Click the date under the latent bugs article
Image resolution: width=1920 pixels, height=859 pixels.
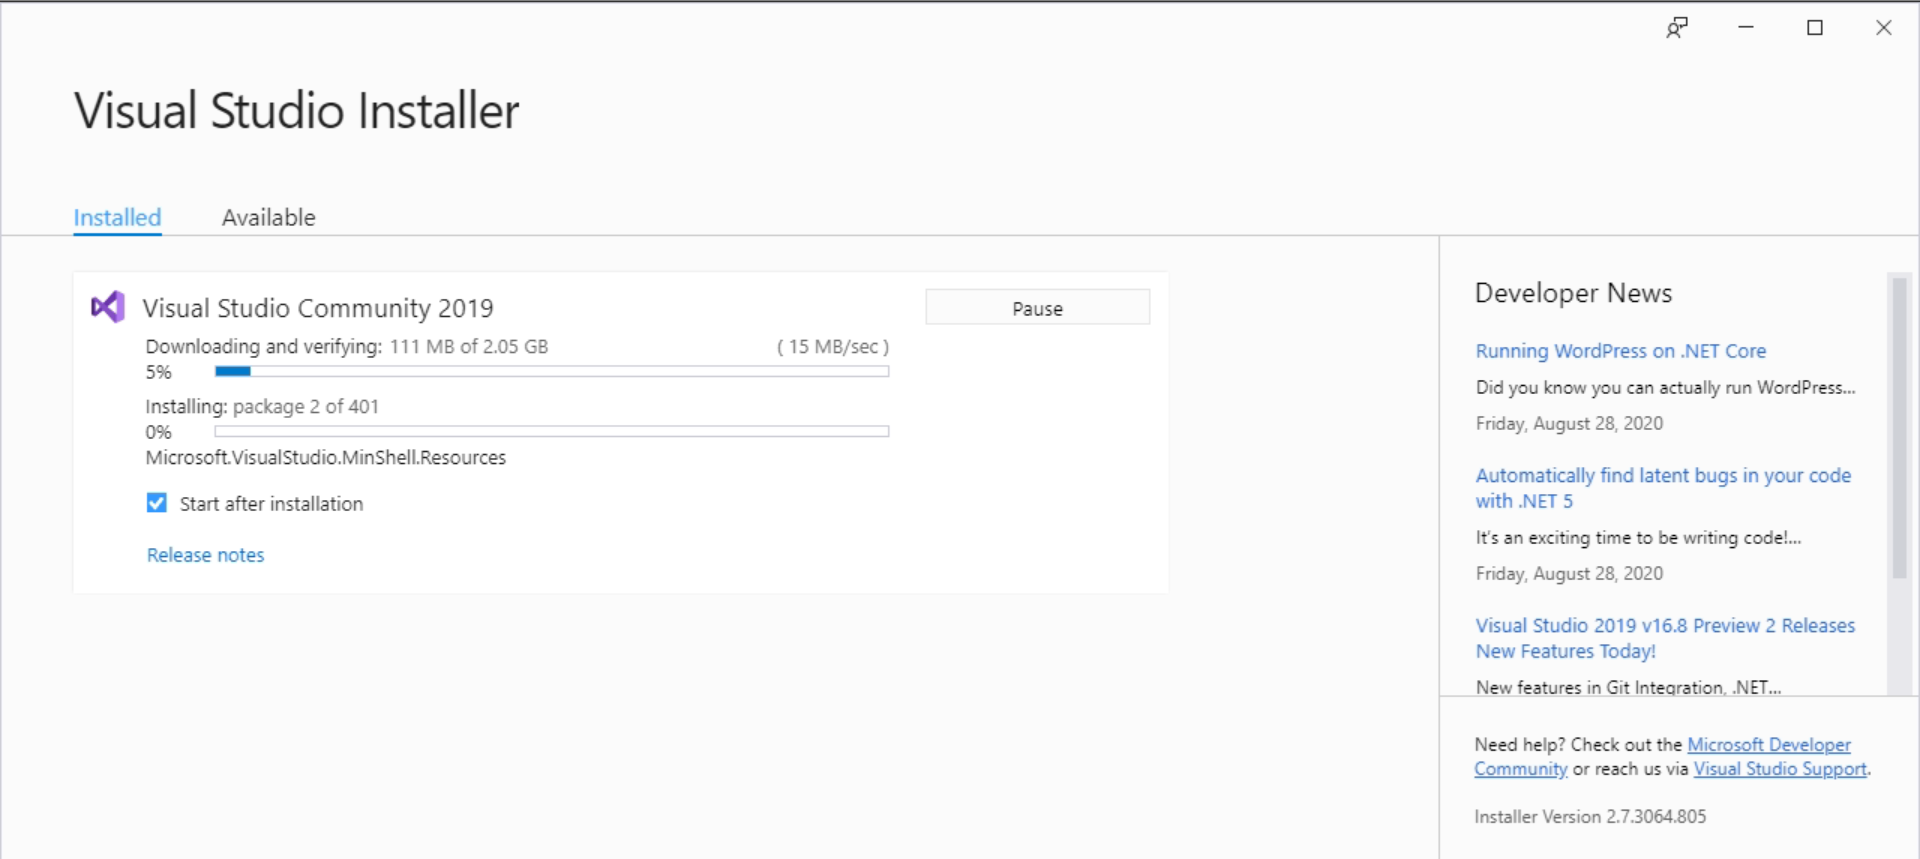click(x=1569, y=574)
